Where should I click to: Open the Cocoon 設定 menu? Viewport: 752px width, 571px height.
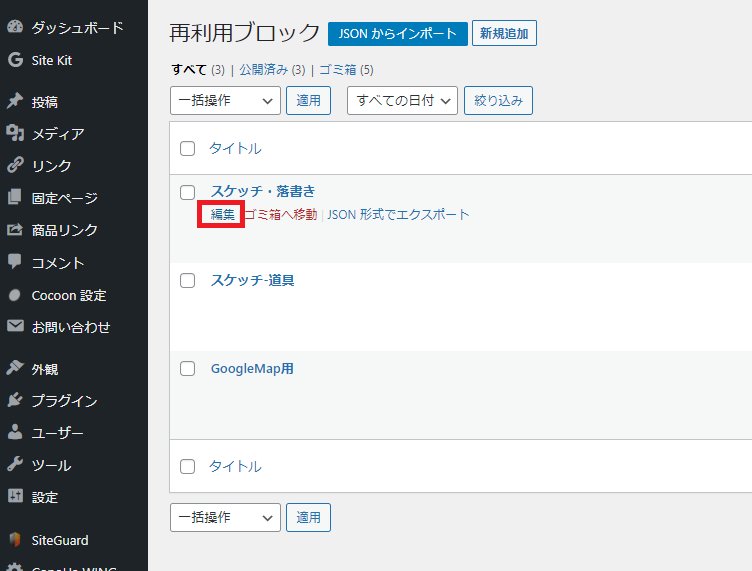(69, 295)
